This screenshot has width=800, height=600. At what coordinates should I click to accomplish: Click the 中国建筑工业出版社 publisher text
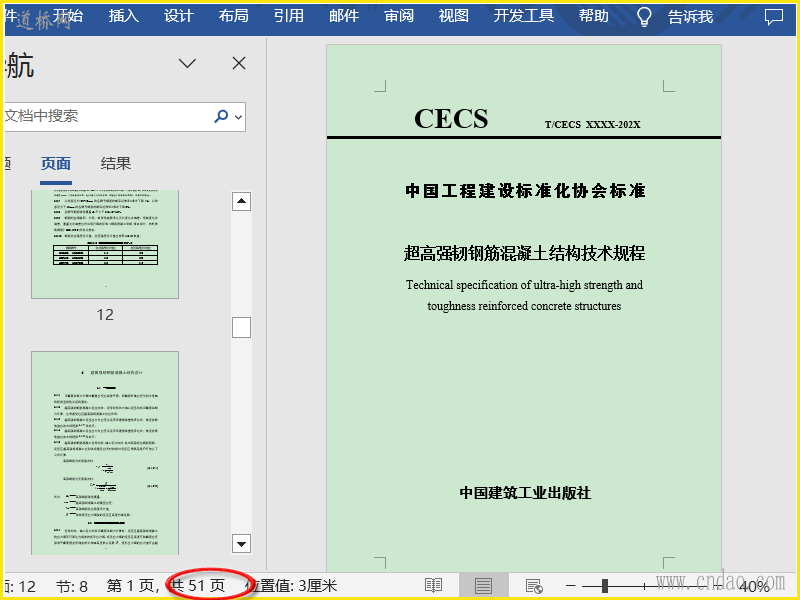pyautogui.click(x=525, y=492)
